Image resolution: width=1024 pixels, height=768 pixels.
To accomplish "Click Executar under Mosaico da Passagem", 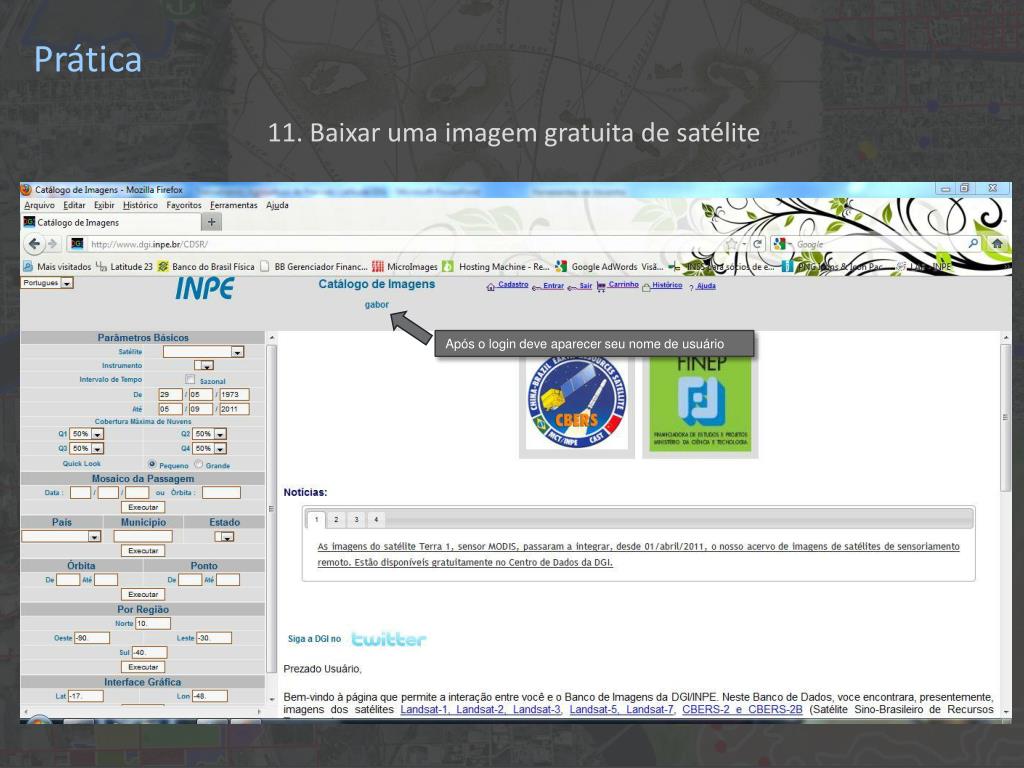I will point(143,507).
